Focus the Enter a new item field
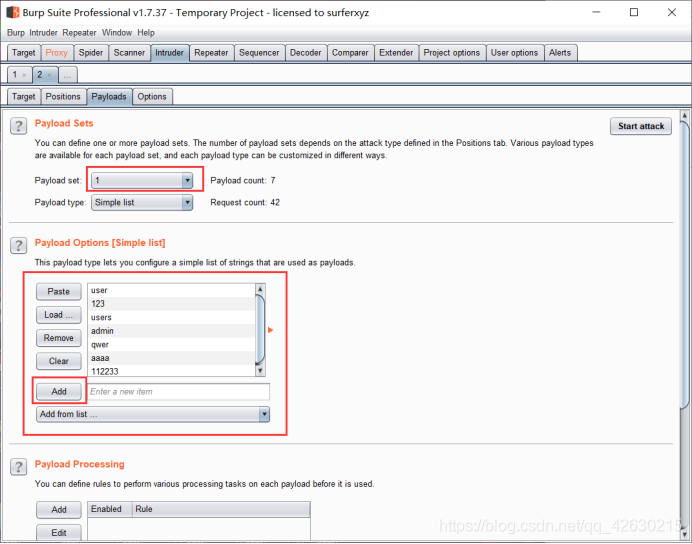This screenshot has width=692, height=544. click(179, 392)
